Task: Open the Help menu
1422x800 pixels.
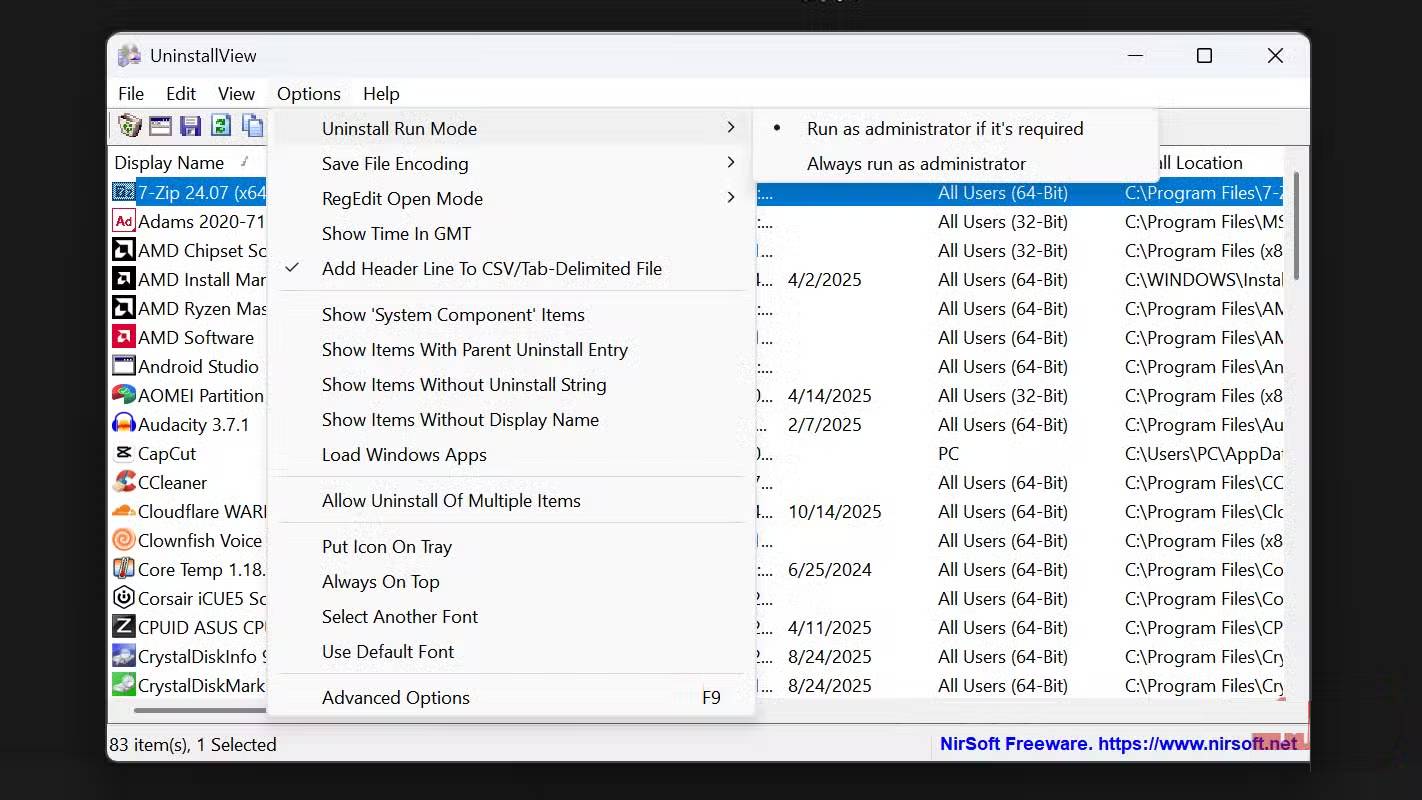Action: [381, 93]
